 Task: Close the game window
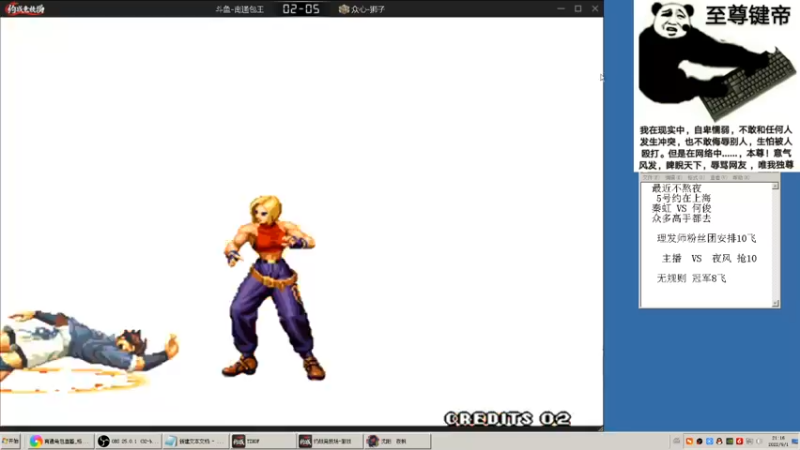[x=595, y=9]
